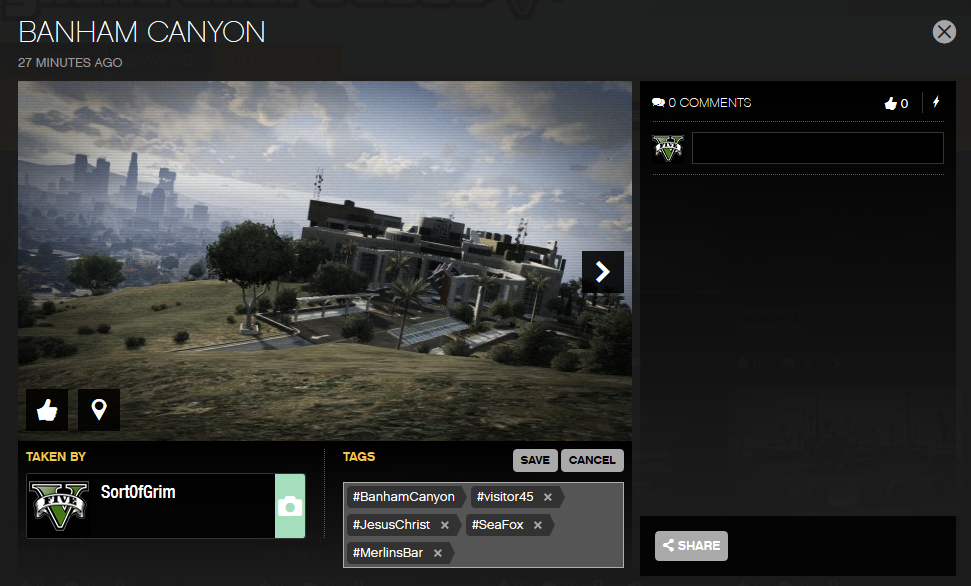This screenshot has width=971, height=586.
Task: Cancel tag editing
Action: (592, 460)
